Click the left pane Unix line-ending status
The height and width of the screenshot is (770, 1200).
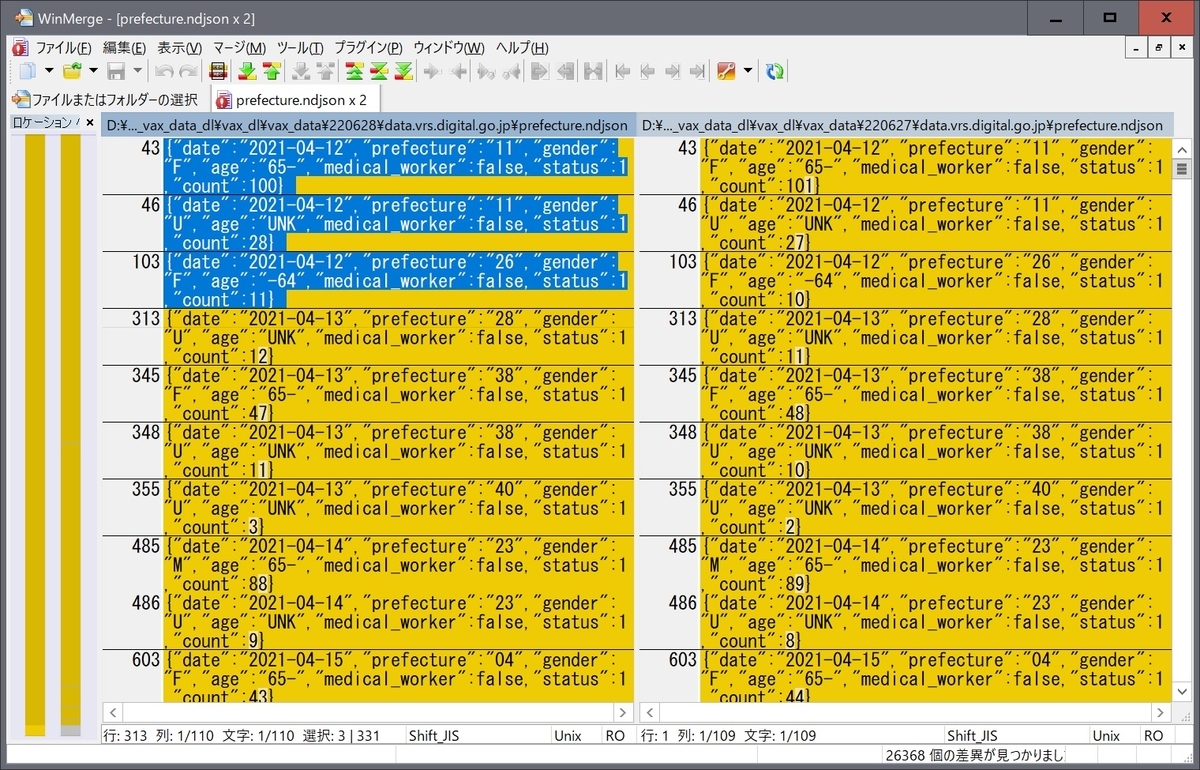567,735
